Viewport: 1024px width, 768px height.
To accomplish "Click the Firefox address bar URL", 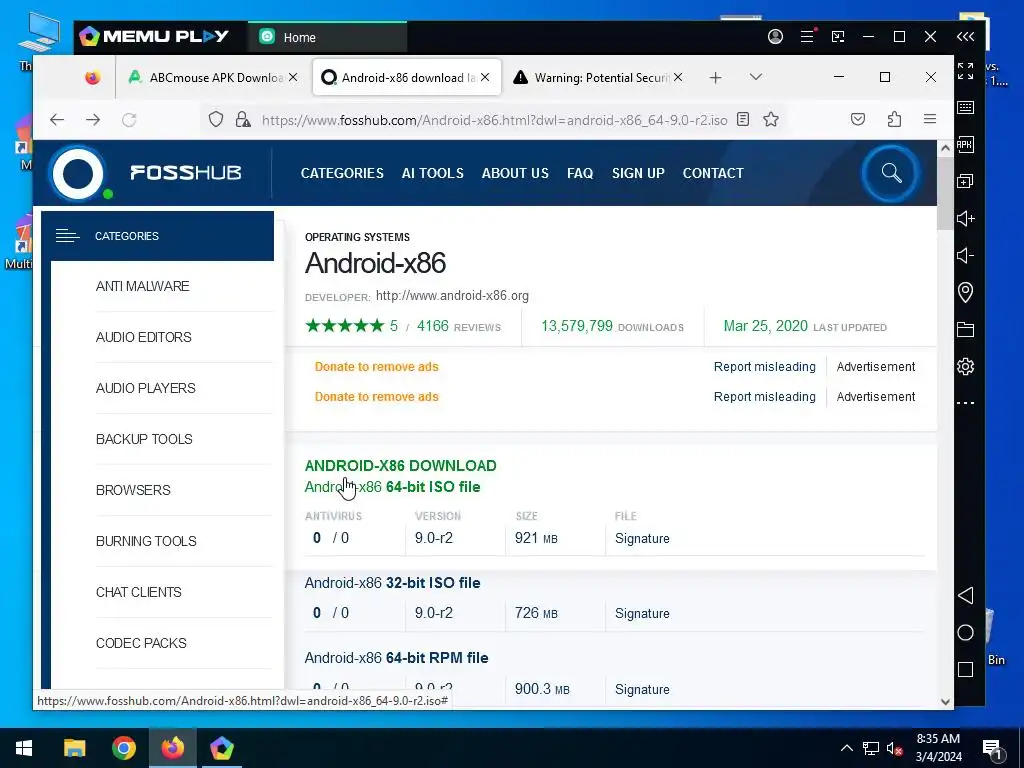I will [x=494, y=120].
